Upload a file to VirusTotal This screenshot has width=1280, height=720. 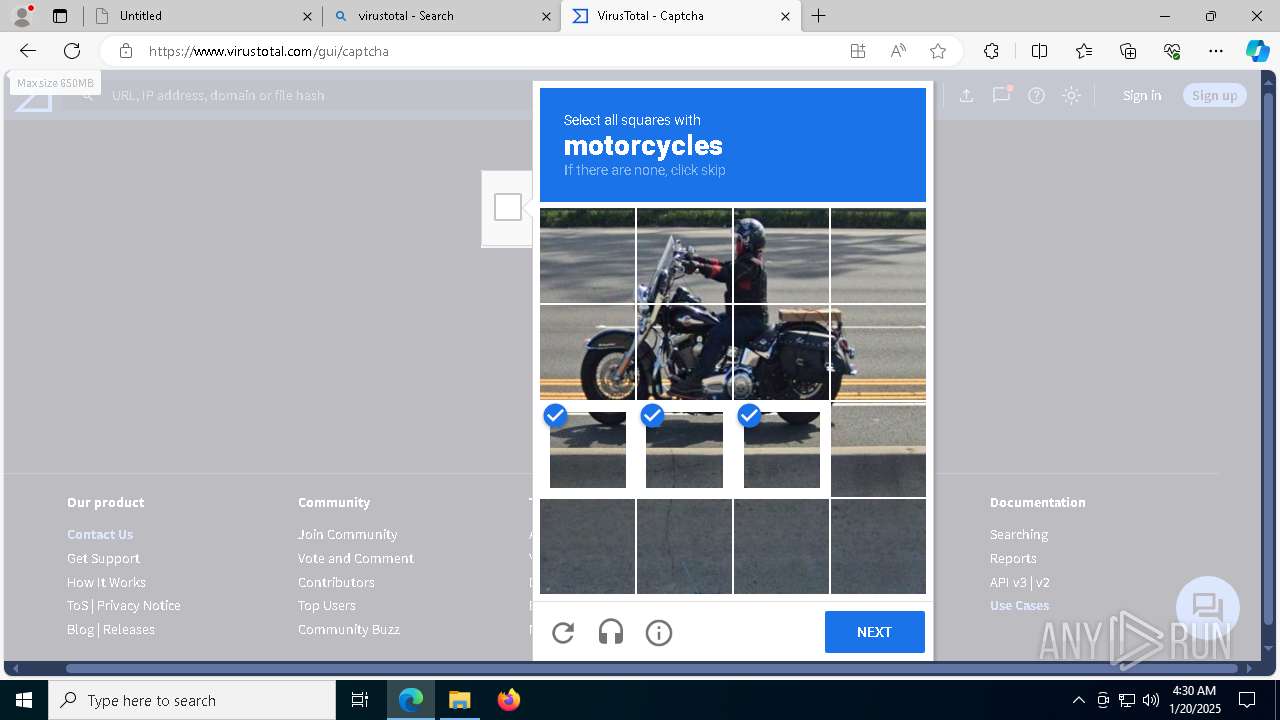(x=966, y=95)
